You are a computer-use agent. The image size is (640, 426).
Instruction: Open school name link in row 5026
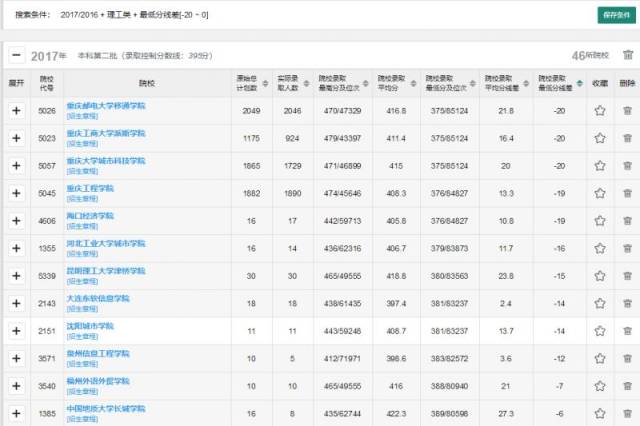106,106
